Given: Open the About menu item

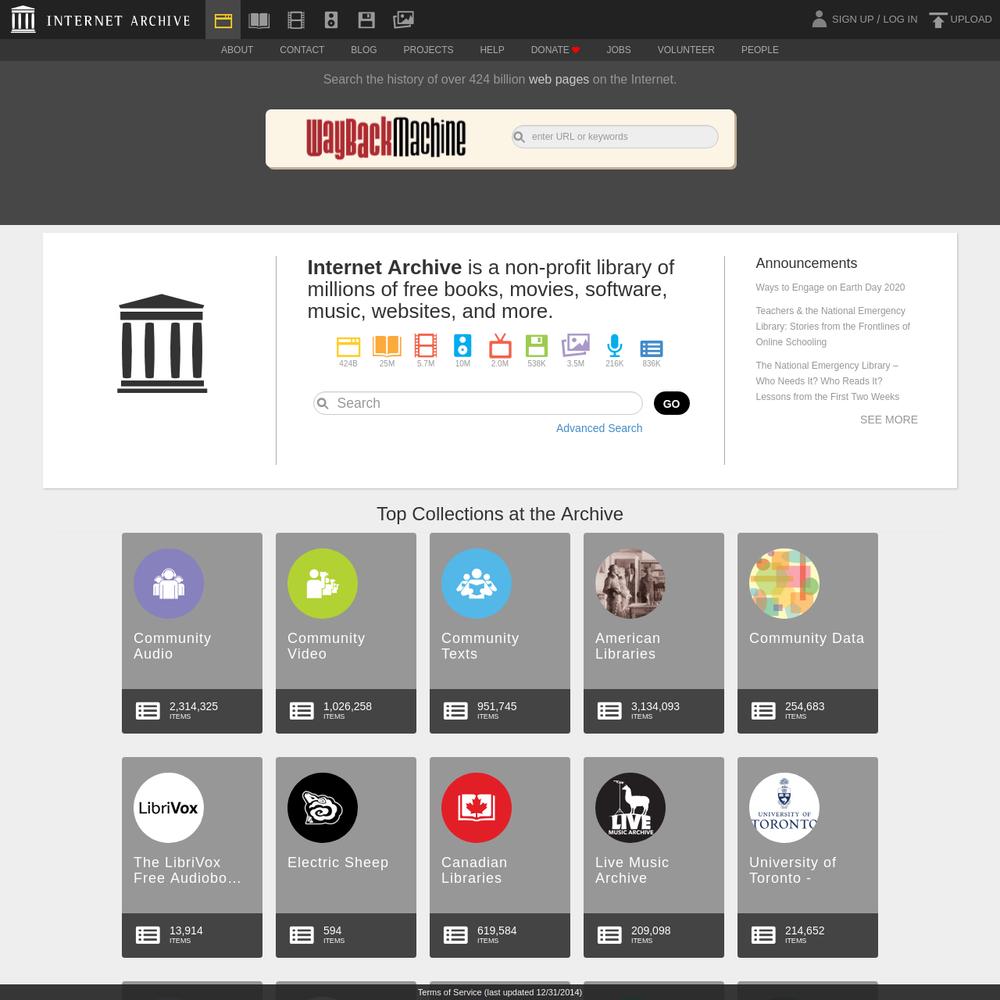Looking at the screenshot, I should 237,50.
